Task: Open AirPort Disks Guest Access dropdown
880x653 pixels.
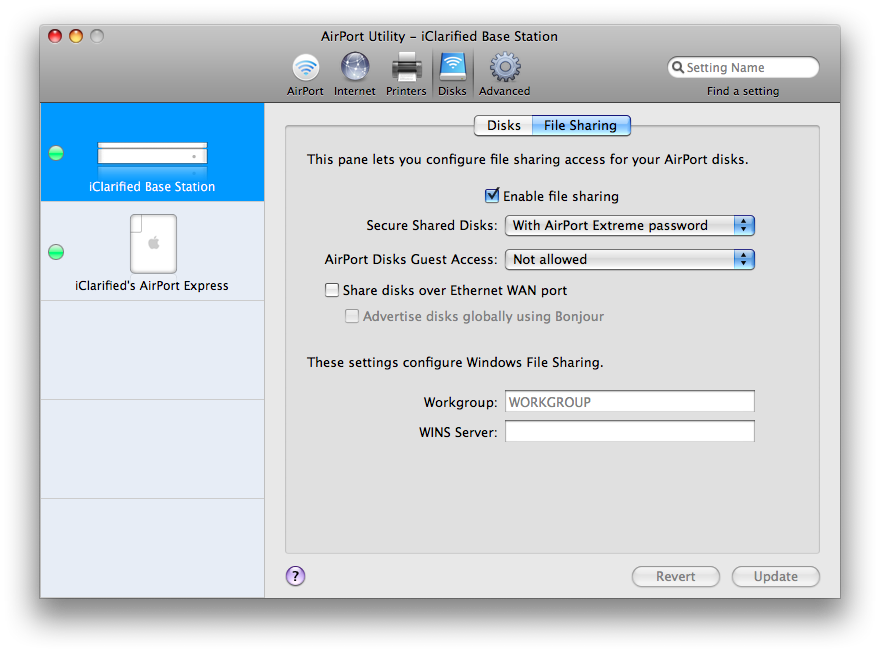Action: [629, 260]
